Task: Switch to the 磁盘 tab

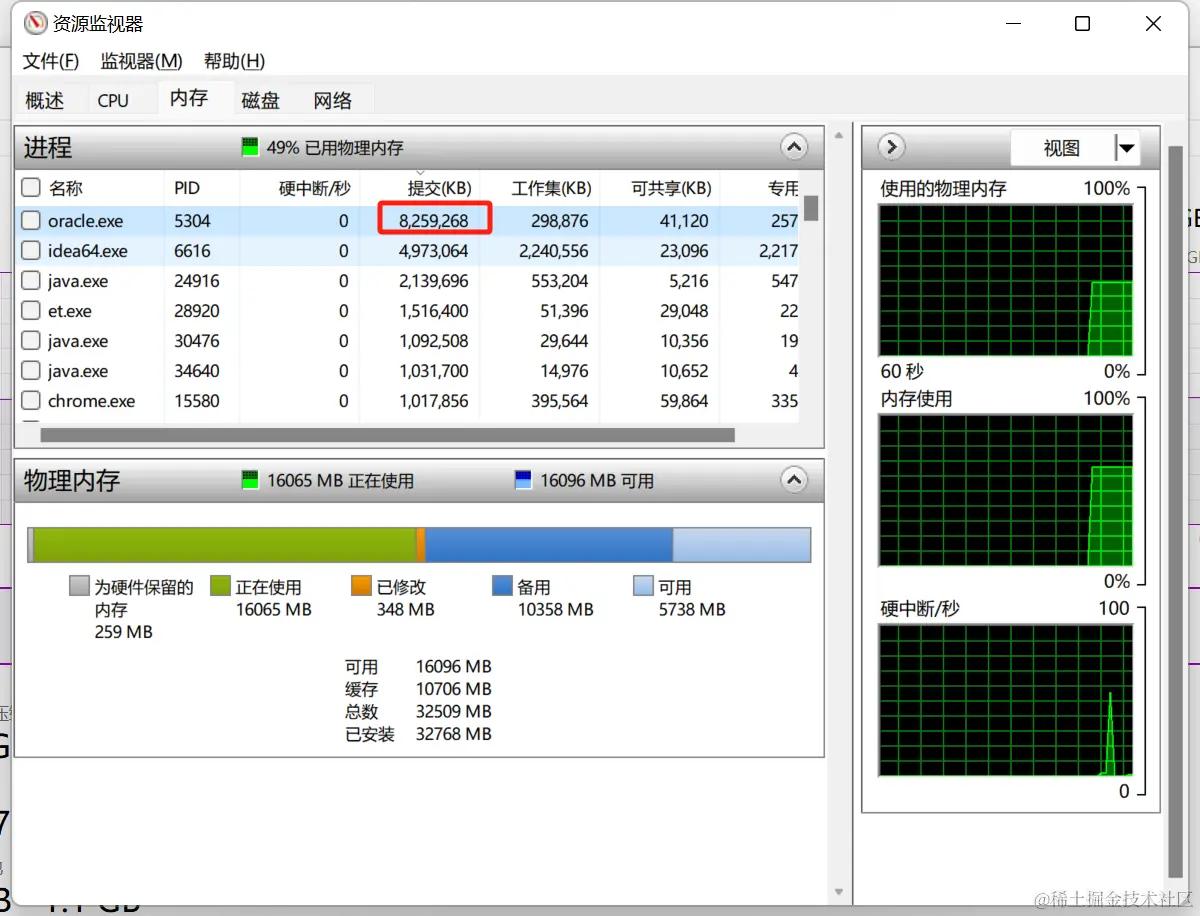Action: [261, 100]
